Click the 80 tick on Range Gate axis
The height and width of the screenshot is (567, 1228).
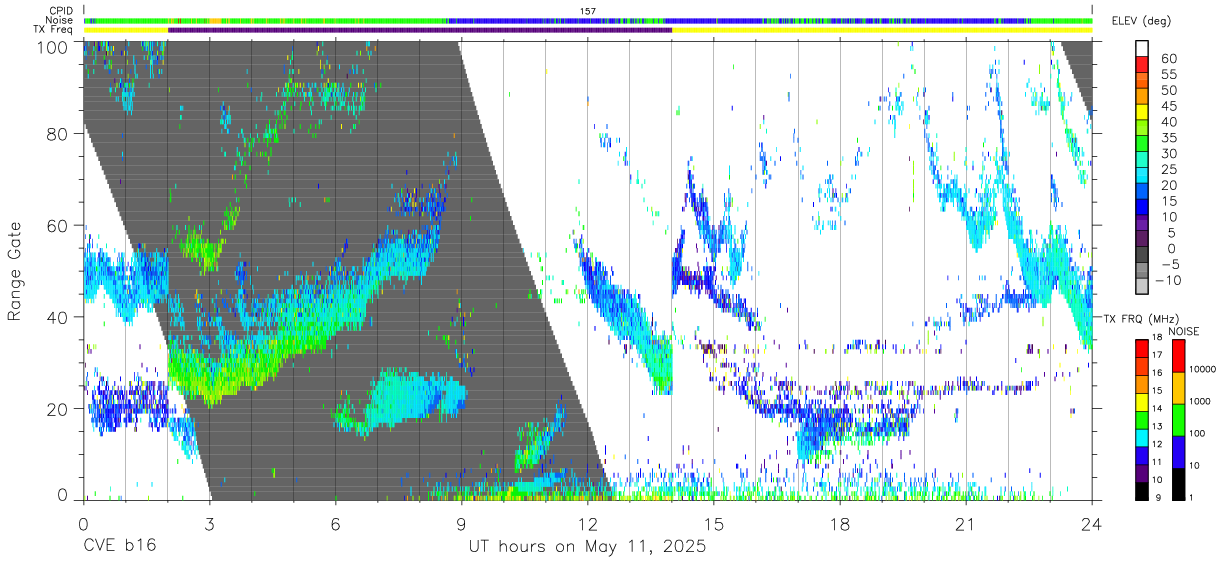click(x=58, y=133)
